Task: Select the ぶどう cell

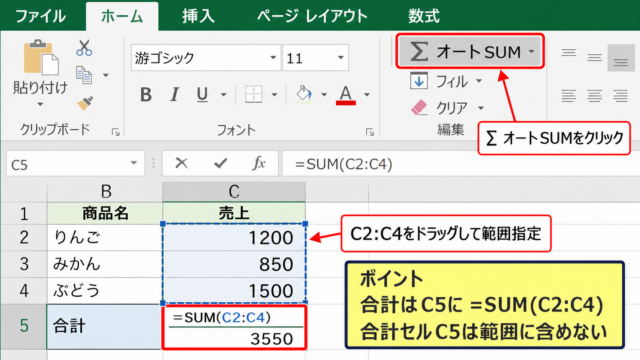Action: tap(105, 290)
